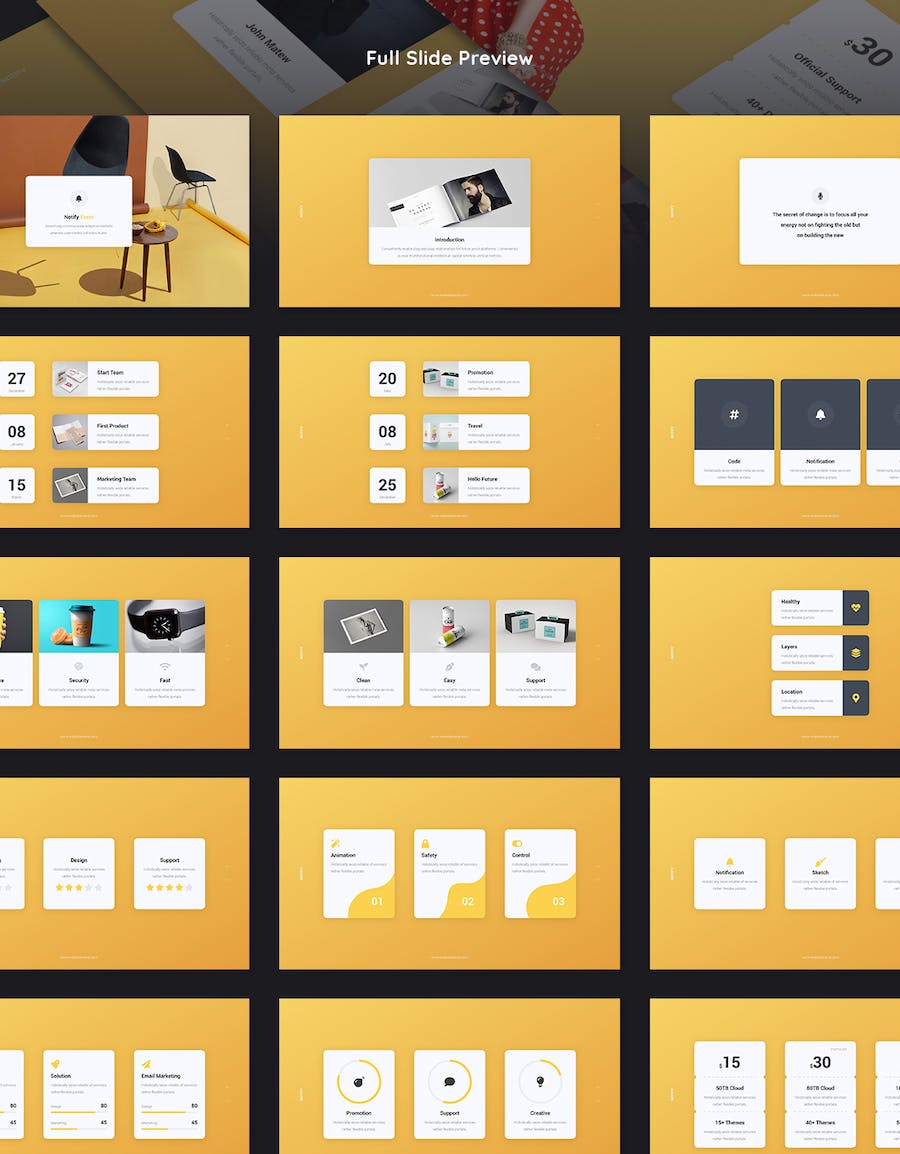Image resolution: width=900 pixels, height=1154 pixels.
Task: Open the Introduction slide thumbnail with magazine
Action: click(449, 211)
